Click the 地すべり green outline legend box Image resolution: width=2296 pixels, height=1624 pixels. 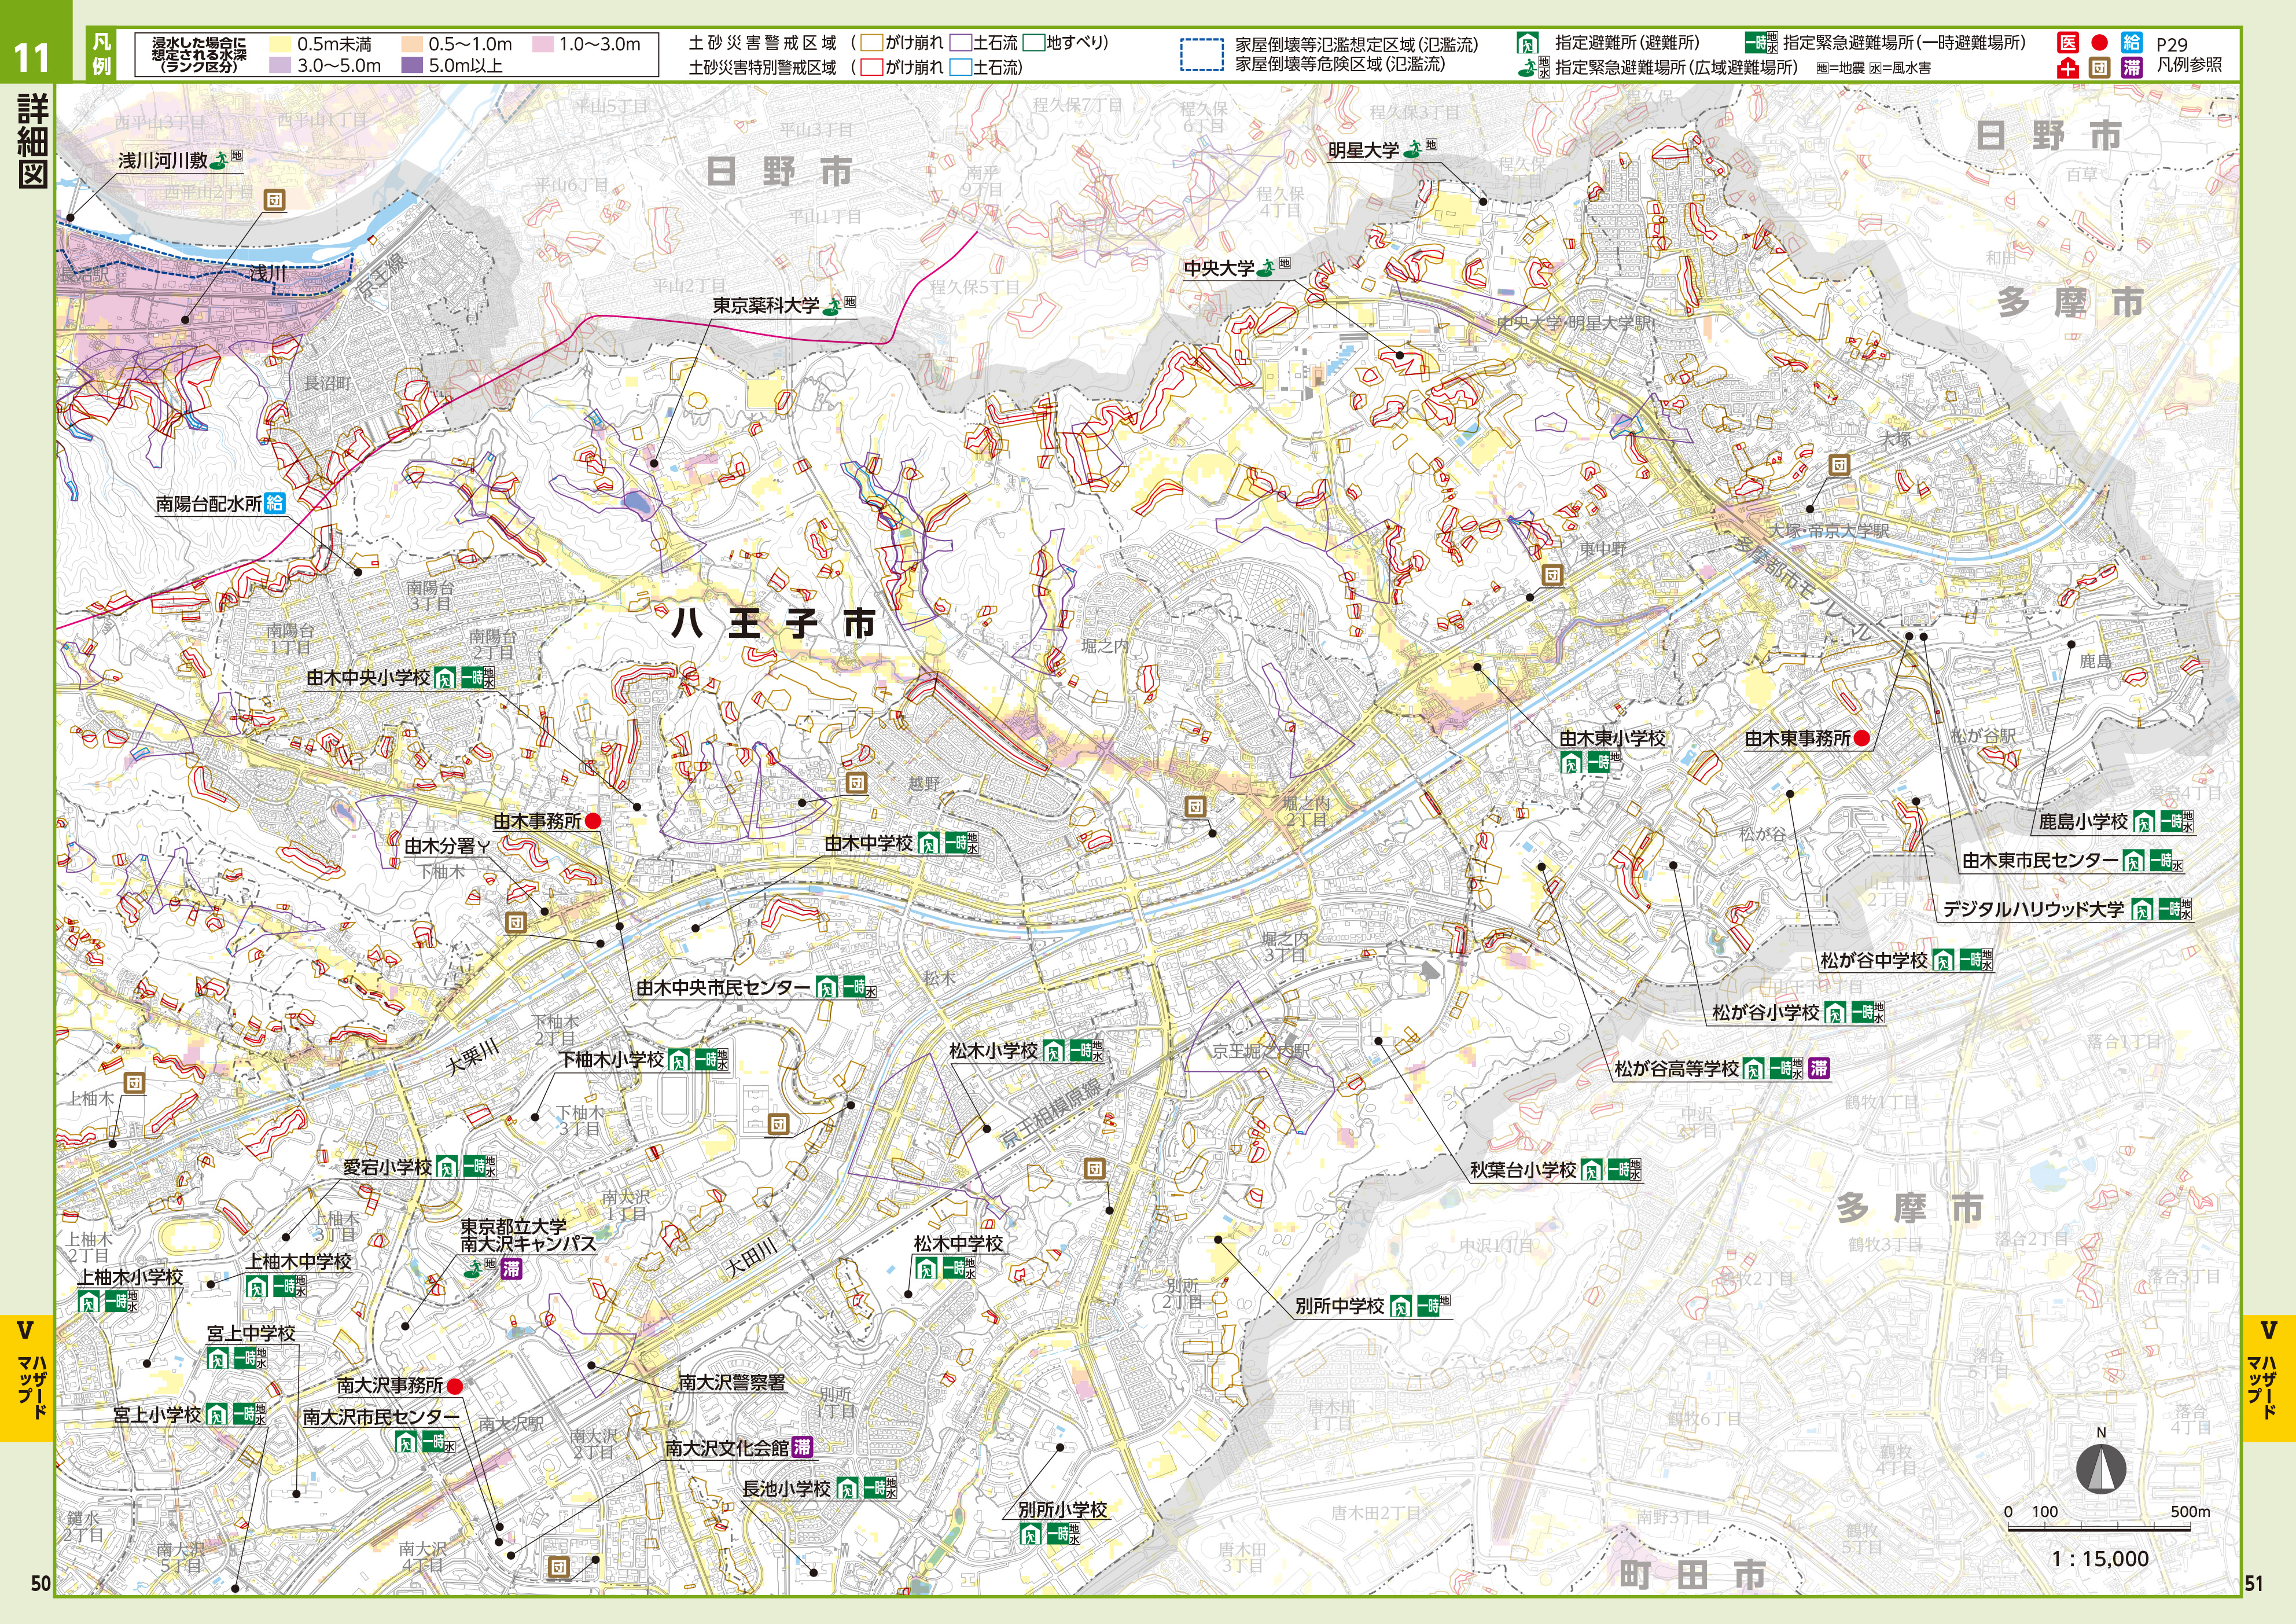[1033, 43]
